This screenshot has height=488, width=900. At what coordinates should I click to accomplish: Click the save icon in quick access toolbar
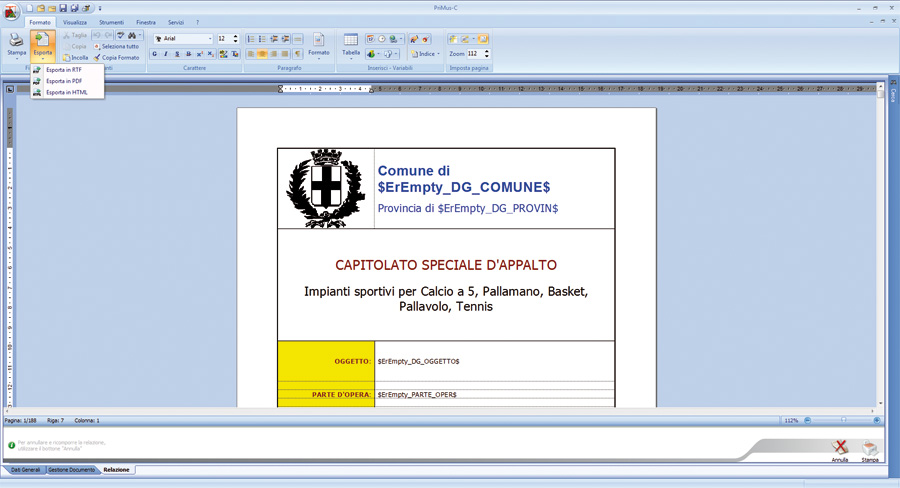(x=63, y=8)
